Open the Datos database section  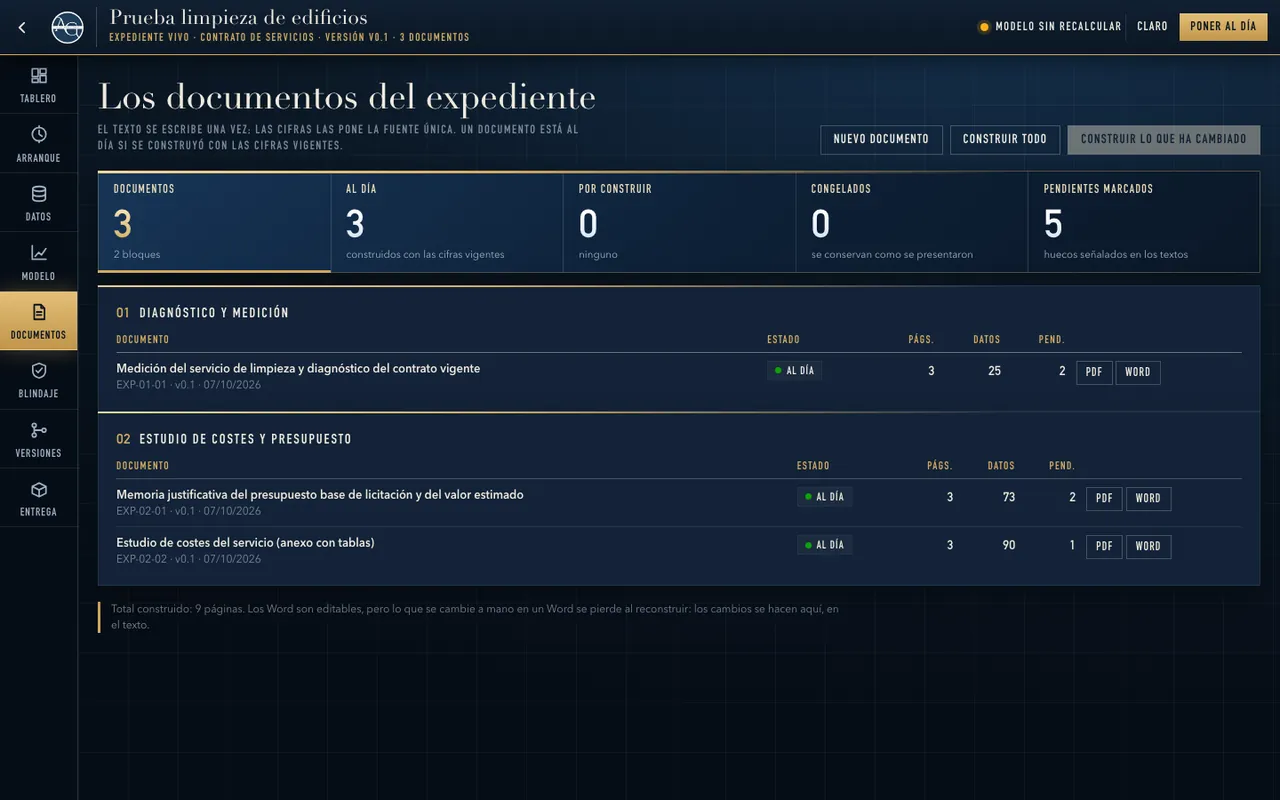(x=38, y=203)
